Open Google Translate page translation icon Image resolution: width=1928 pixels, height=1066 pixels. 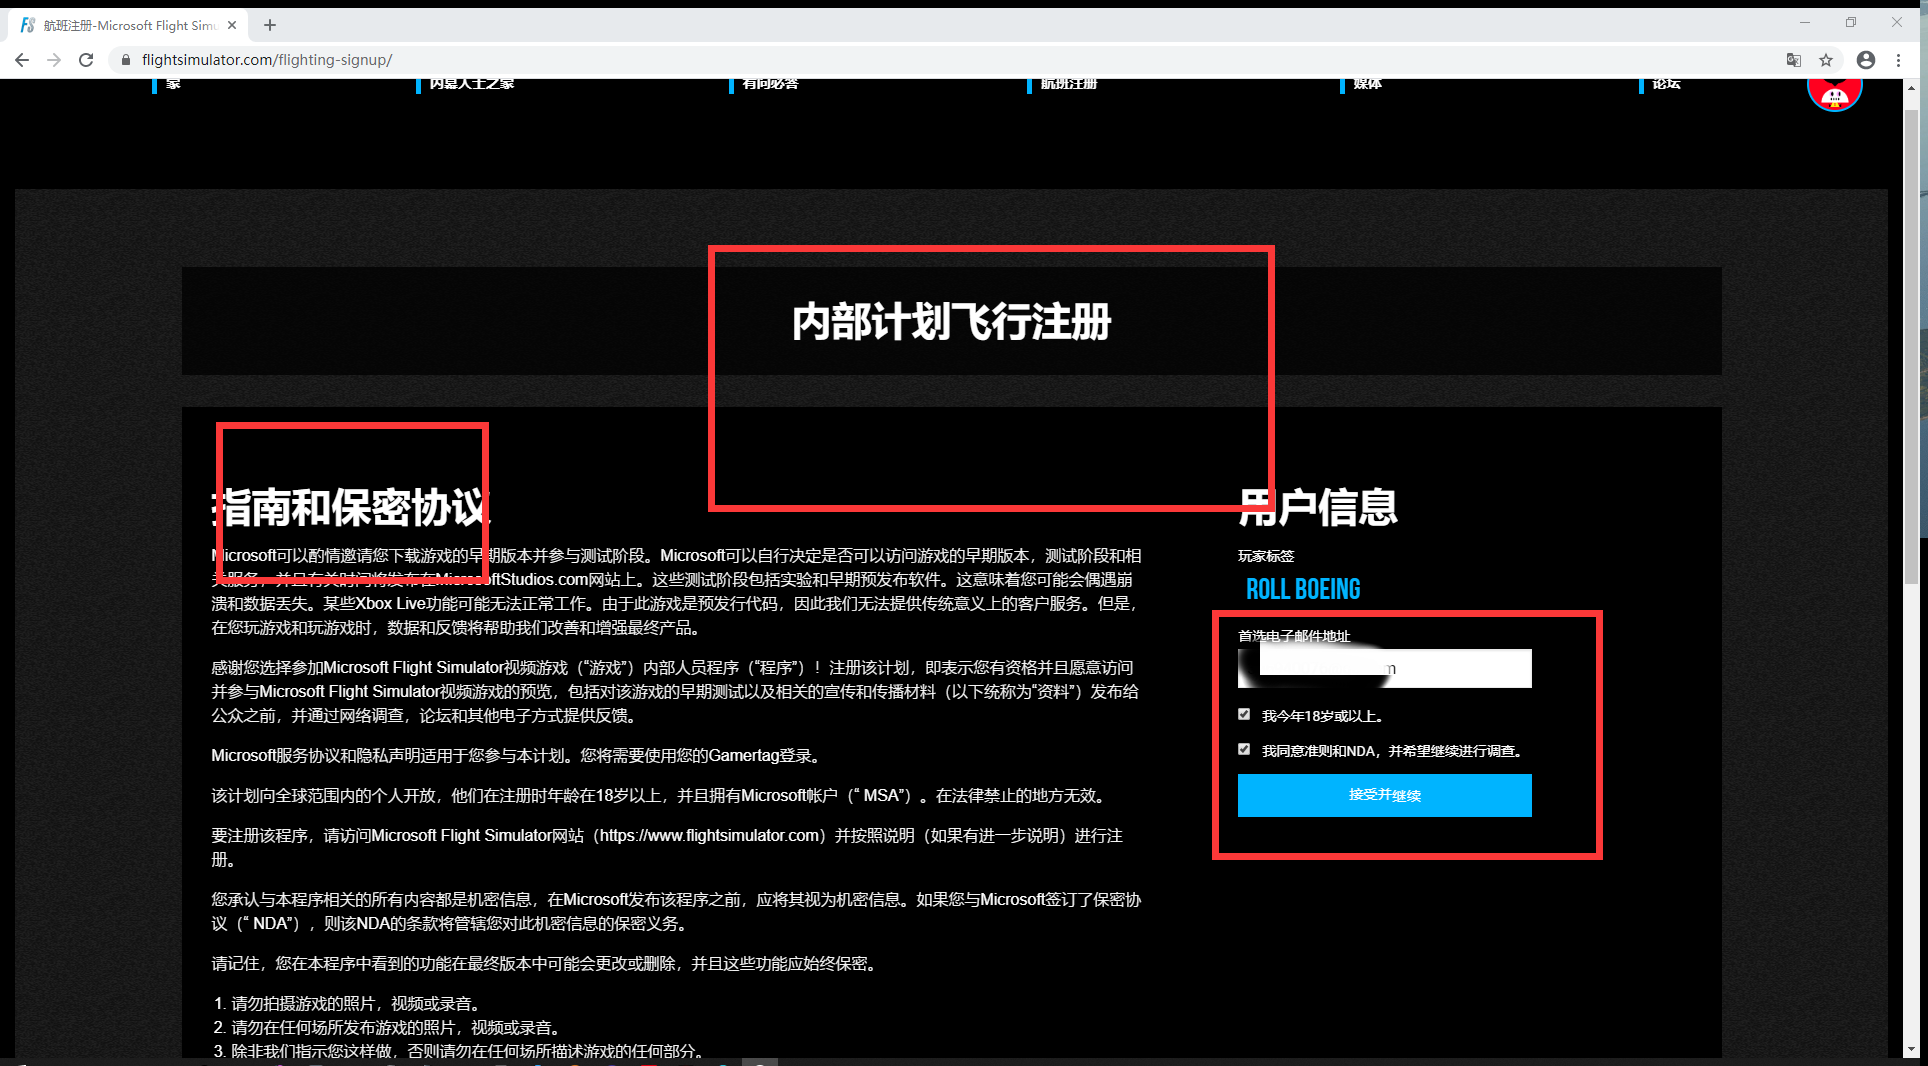[1793, 60]
